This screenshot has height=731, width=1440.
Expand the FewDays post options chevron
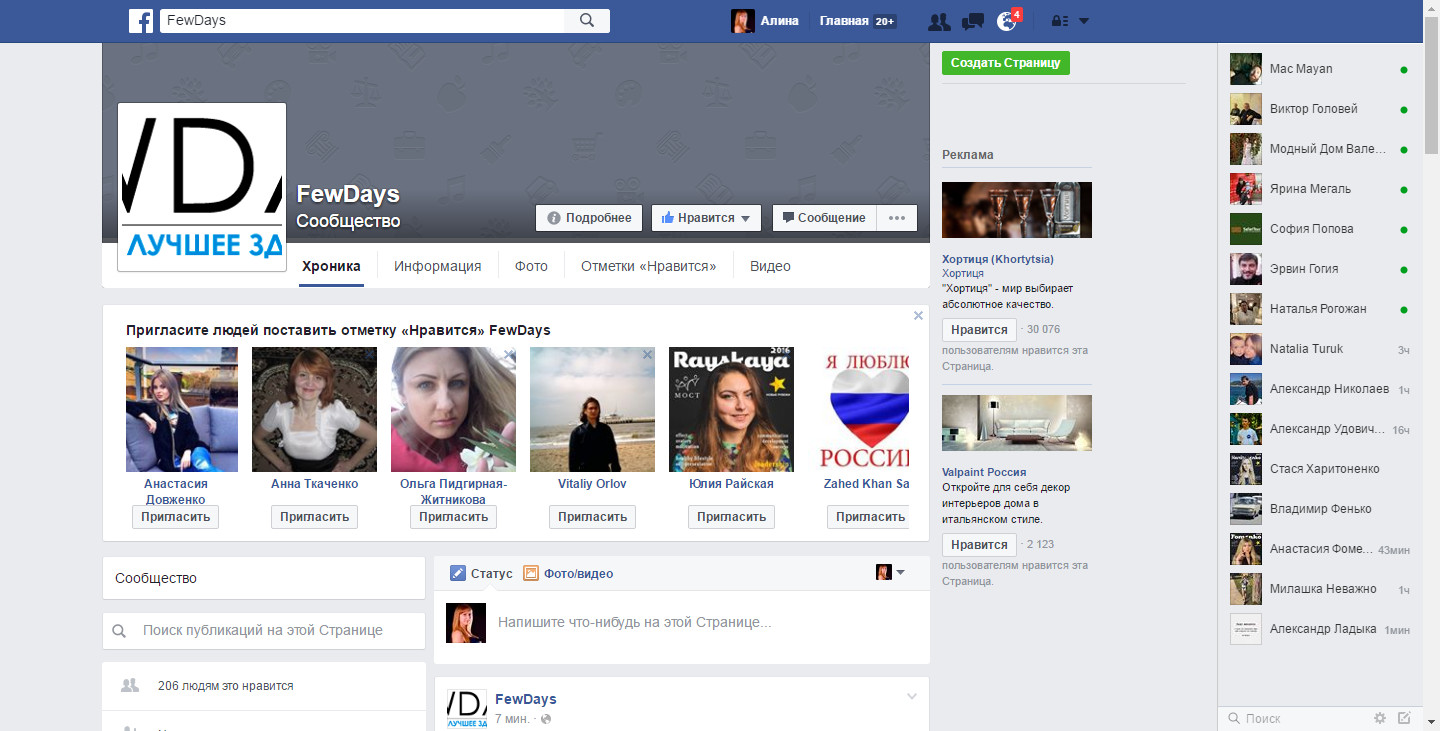pos(911,697)
